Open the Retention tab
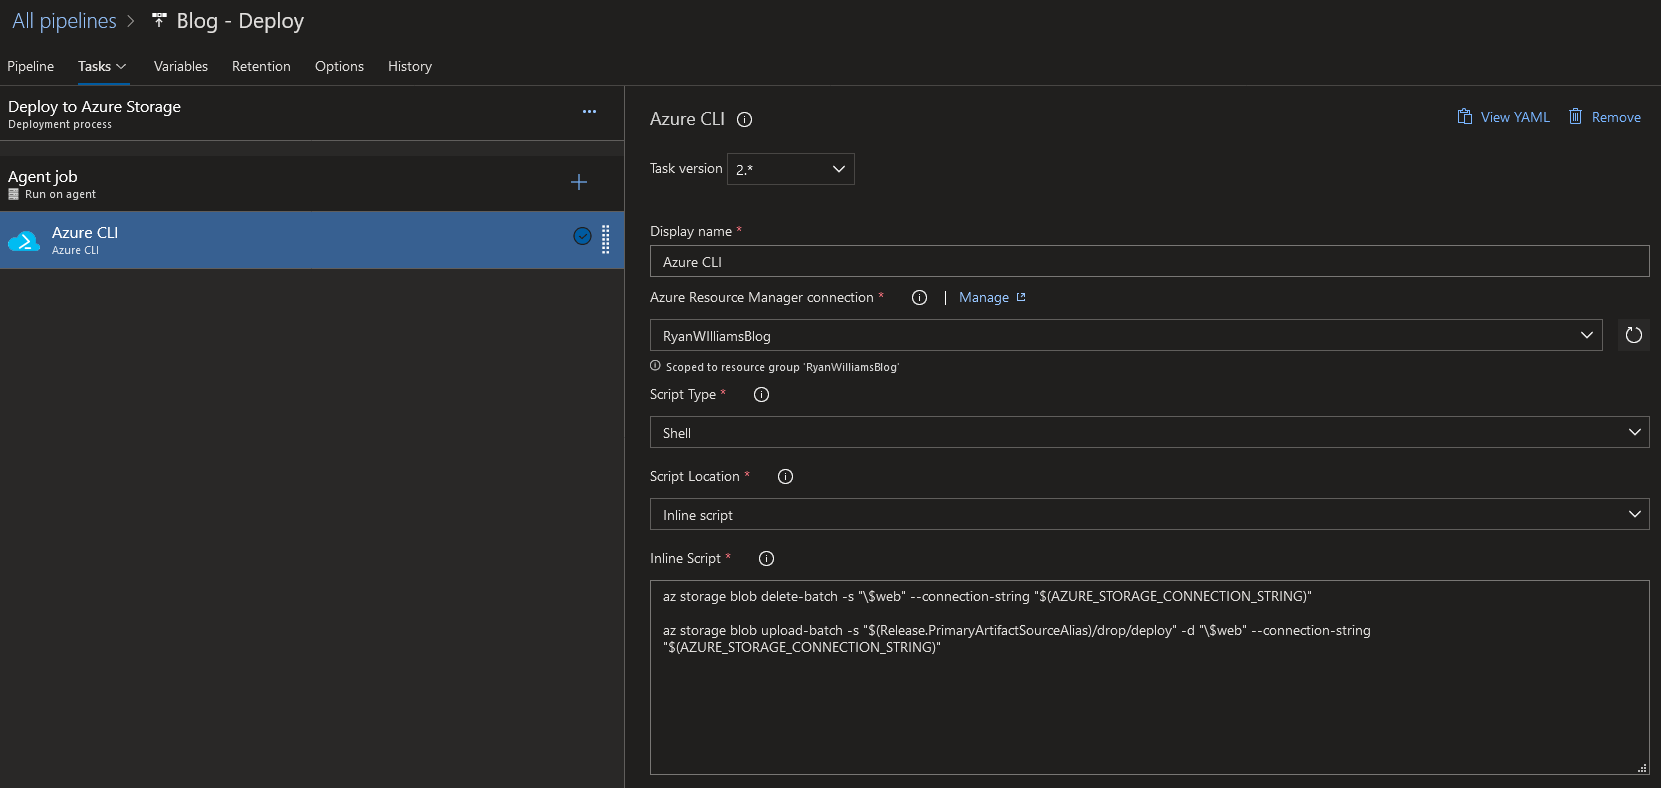Screen dimensions: 1661x788 tap(261, 66)
